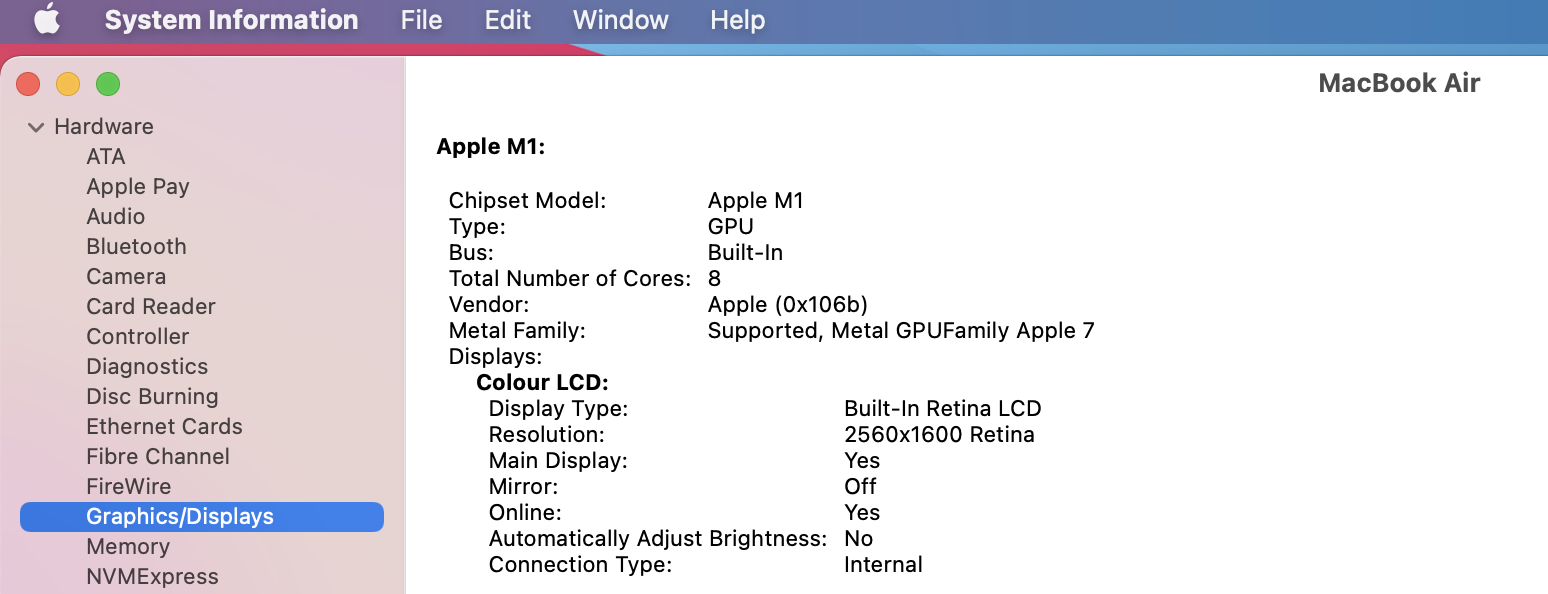Select Ethernet Cards in the sidebar
1548x594 pixels.
click(x=164, y=427)
